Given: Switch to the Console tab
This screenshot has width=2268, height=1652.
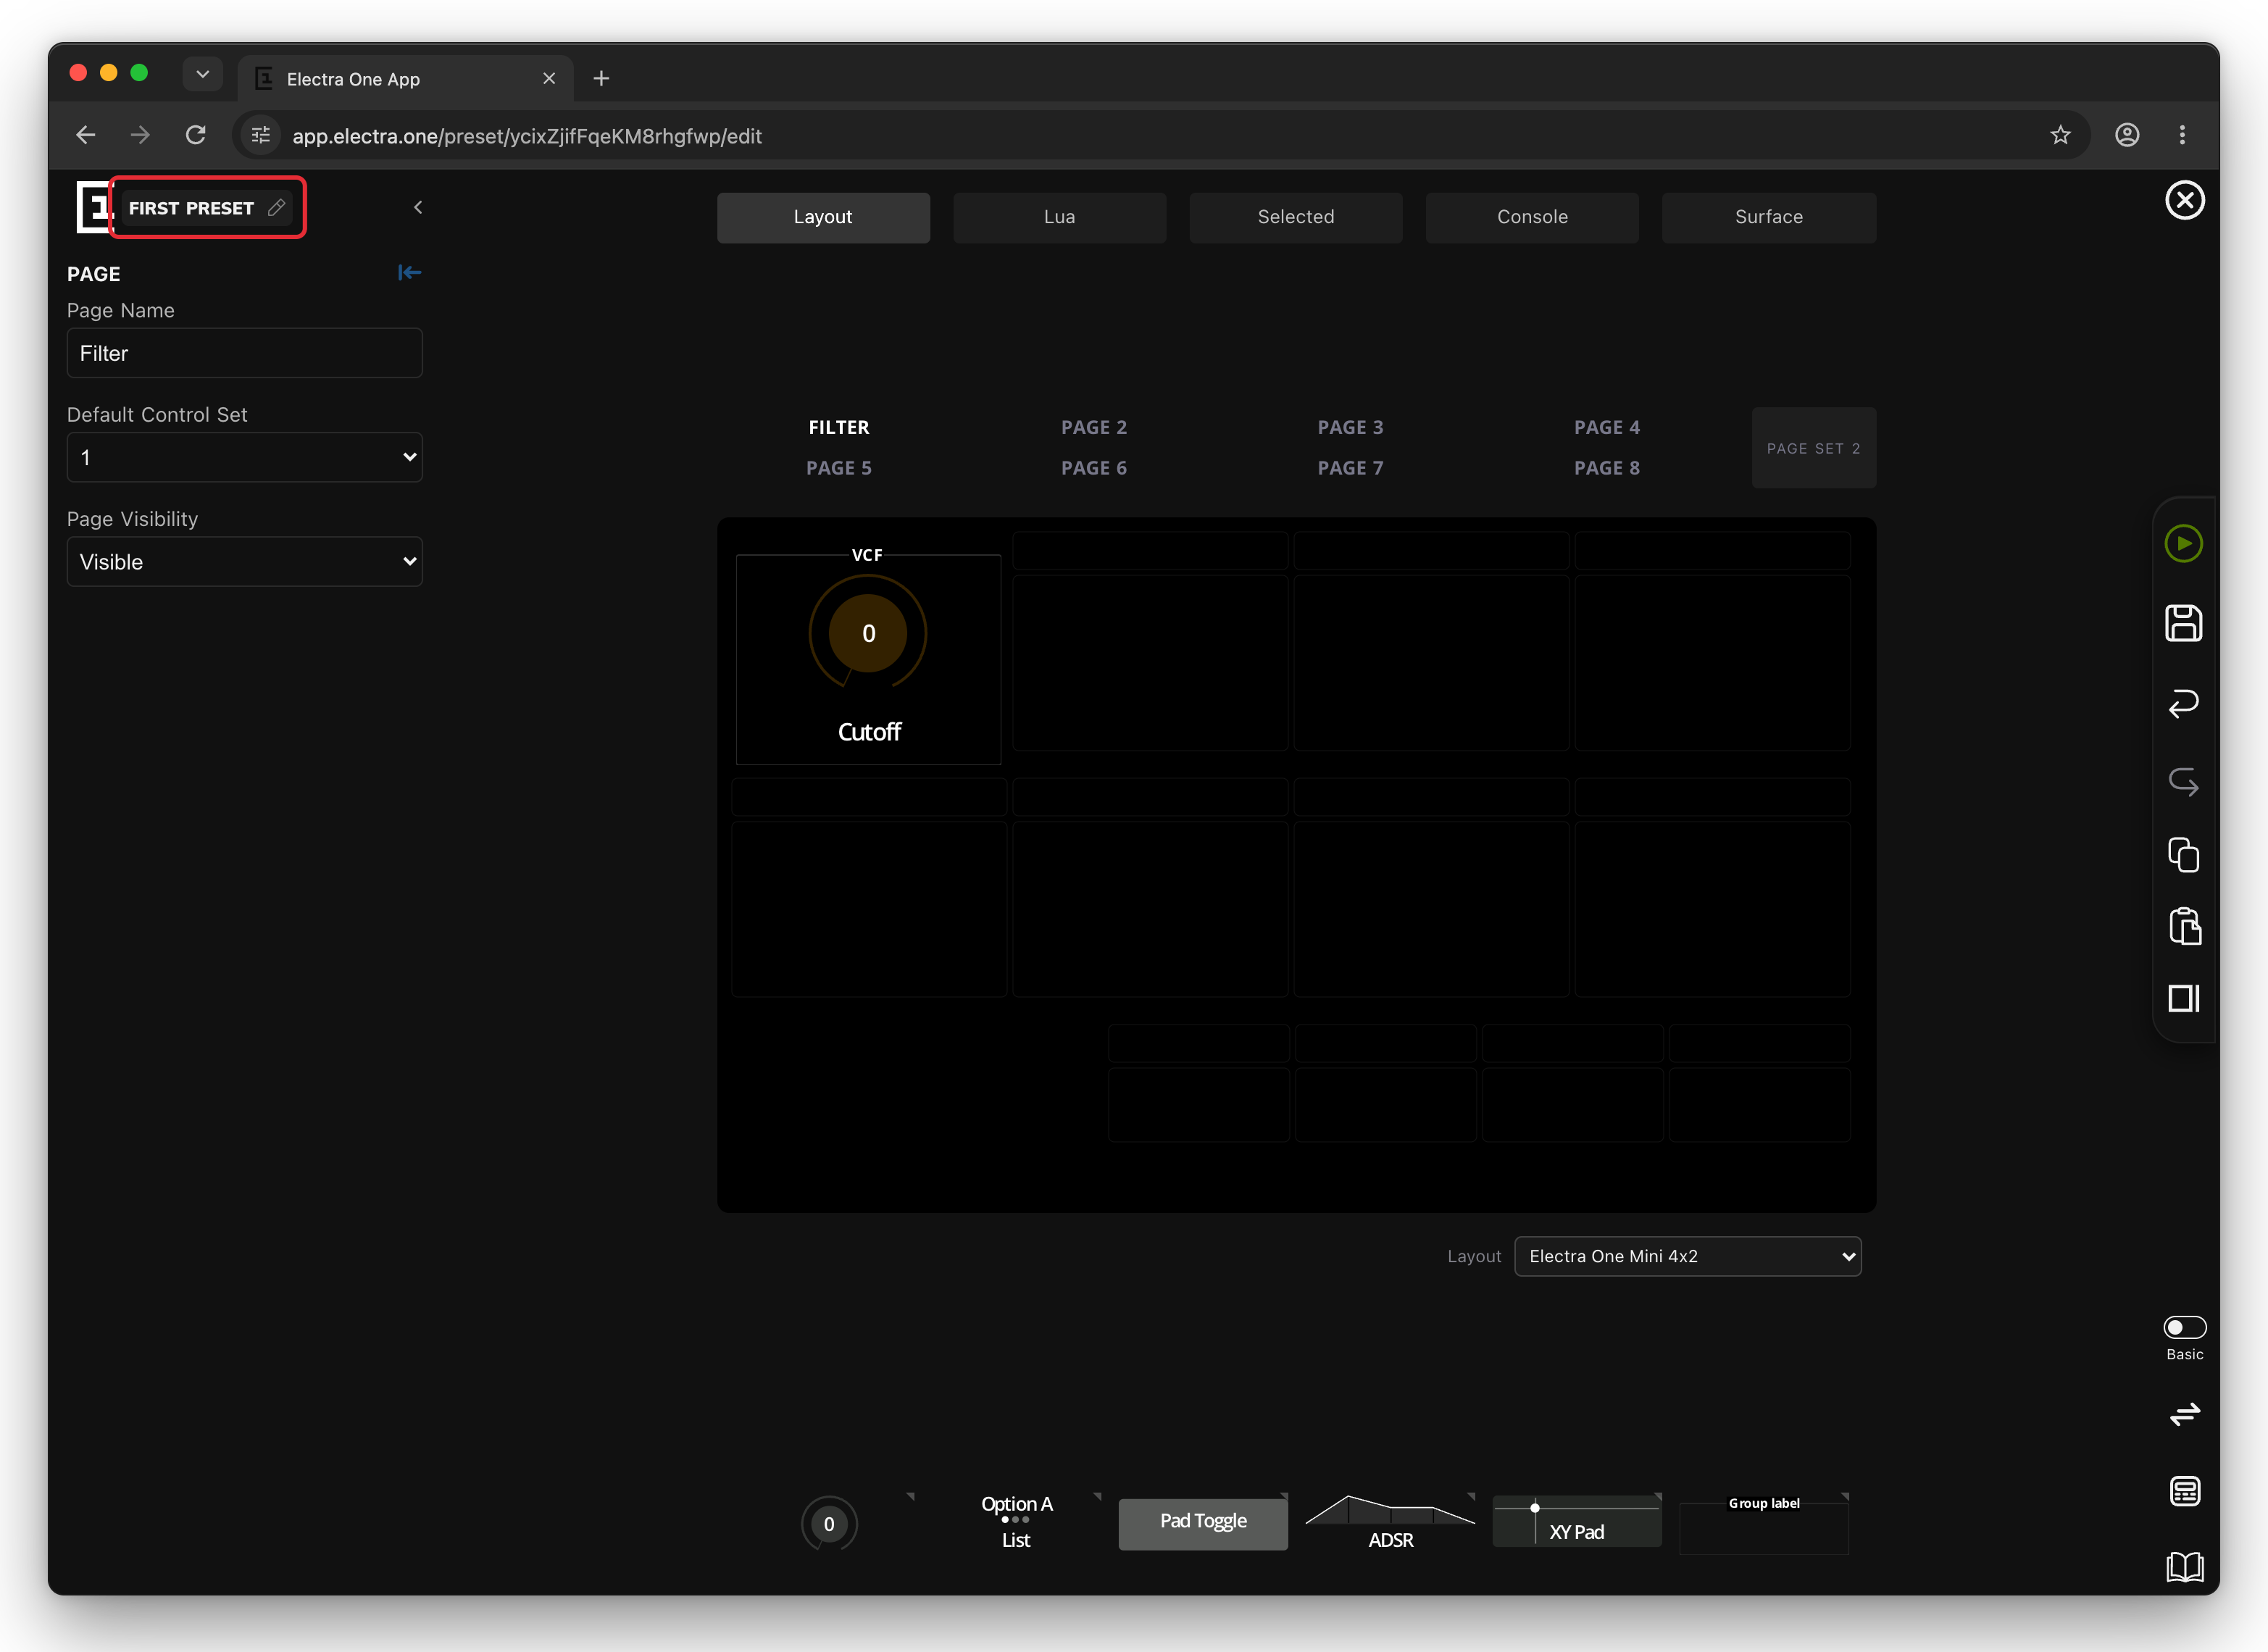Looking at the screenshot, I should pos(1532,217).
